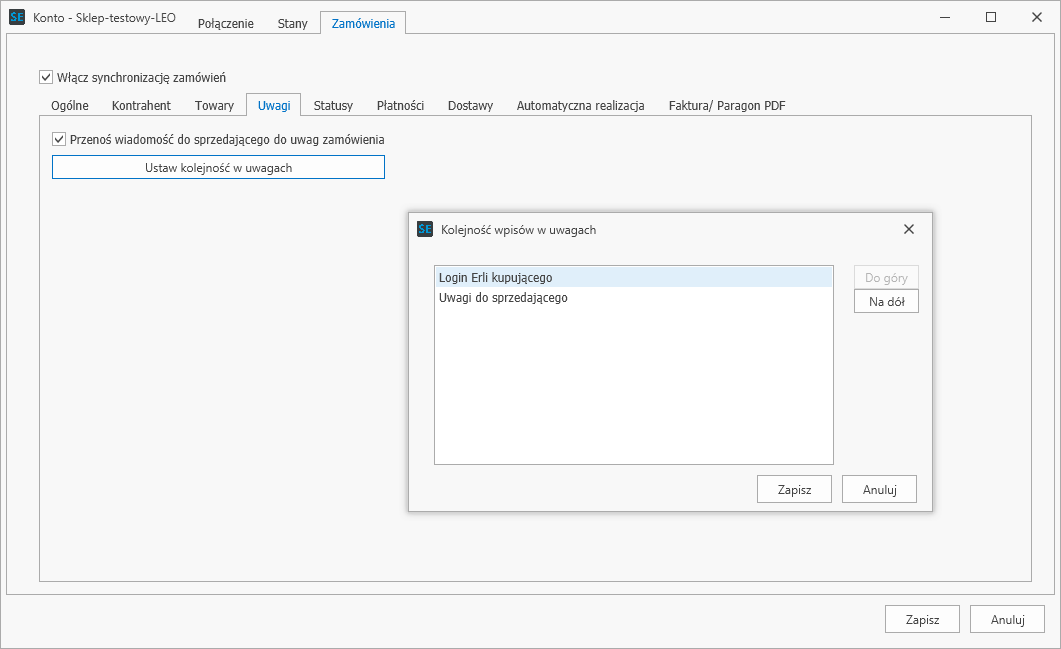Maximize the Konto main window
This screenshot has width=1061, height=649.
[991, 17]
